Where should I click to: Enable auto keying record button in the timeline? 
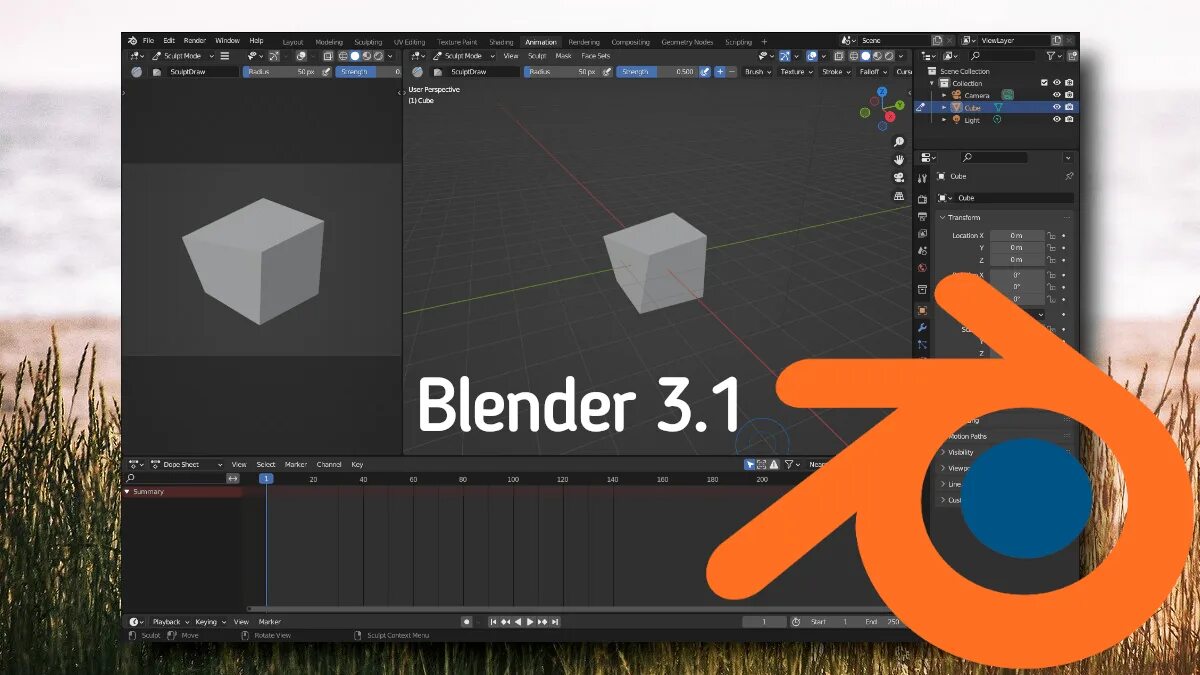coord(467,622)
